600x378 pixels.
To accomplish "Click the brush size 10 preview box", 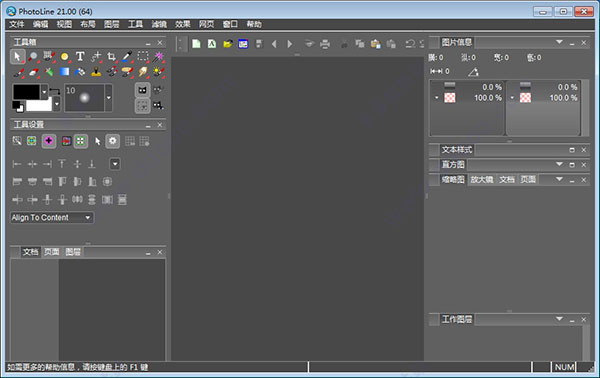I will (84, 98).
